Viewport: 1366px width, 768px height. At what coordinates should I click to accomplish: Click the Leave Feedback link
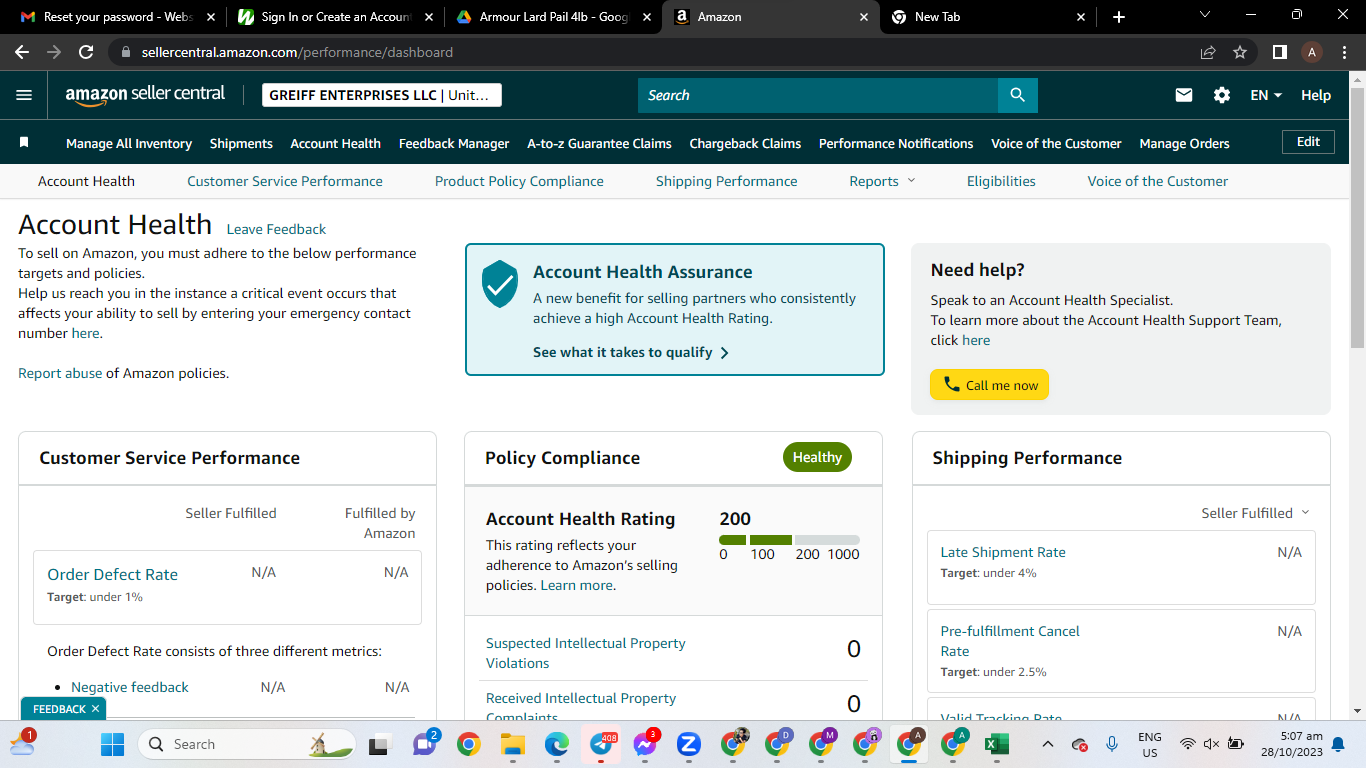(x=276, y=229)
